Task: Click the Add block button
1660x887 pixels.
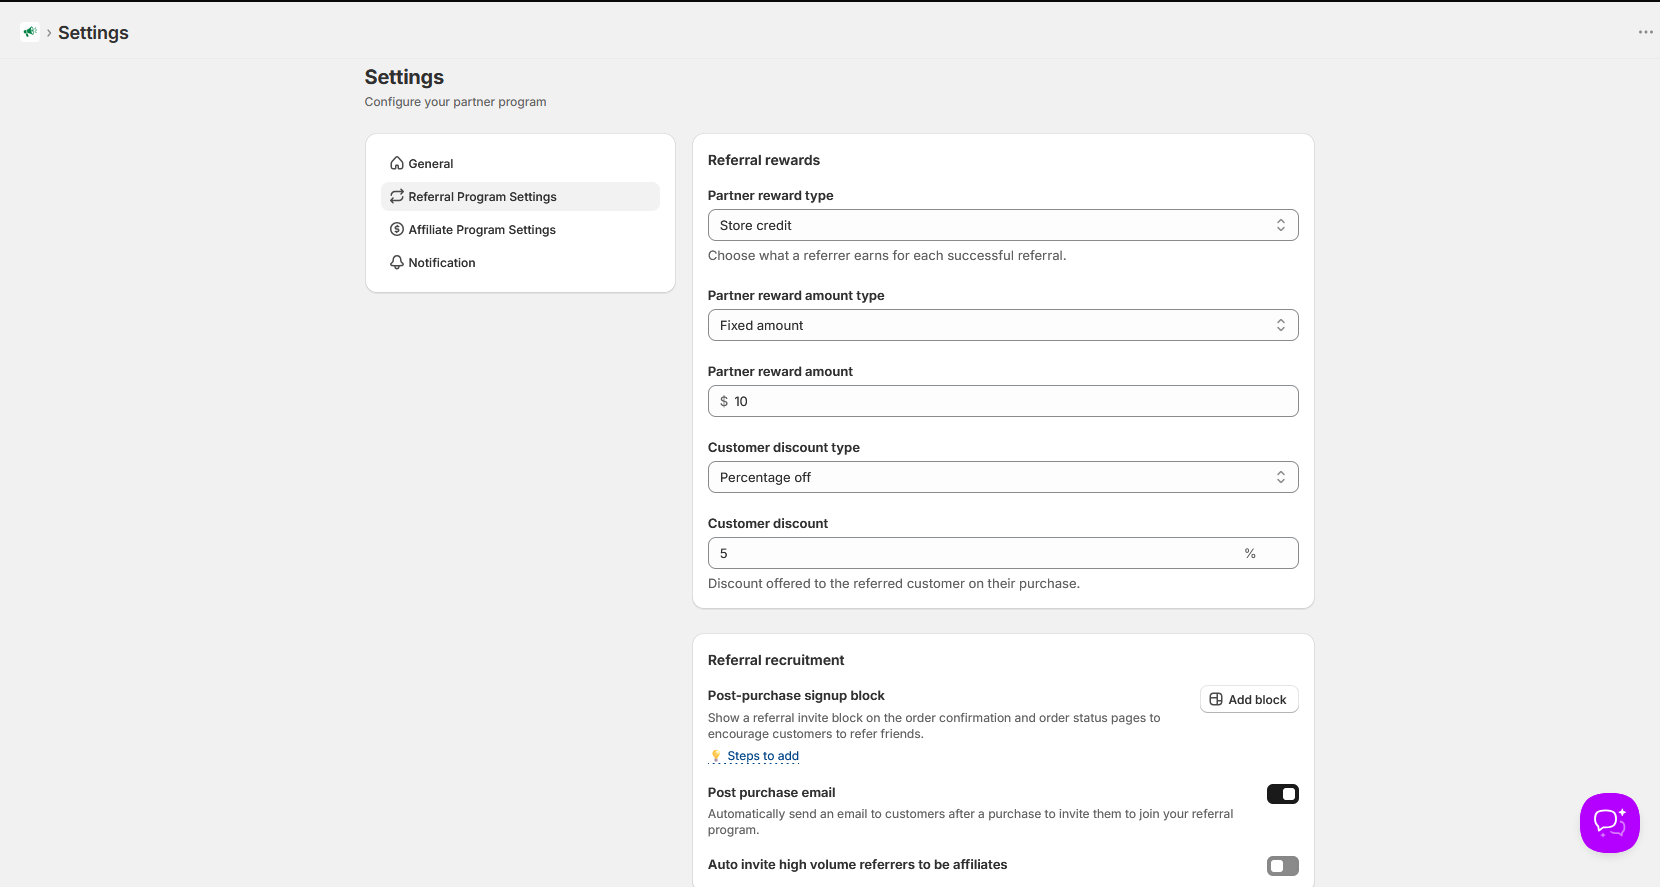Action: (1249, 699)
